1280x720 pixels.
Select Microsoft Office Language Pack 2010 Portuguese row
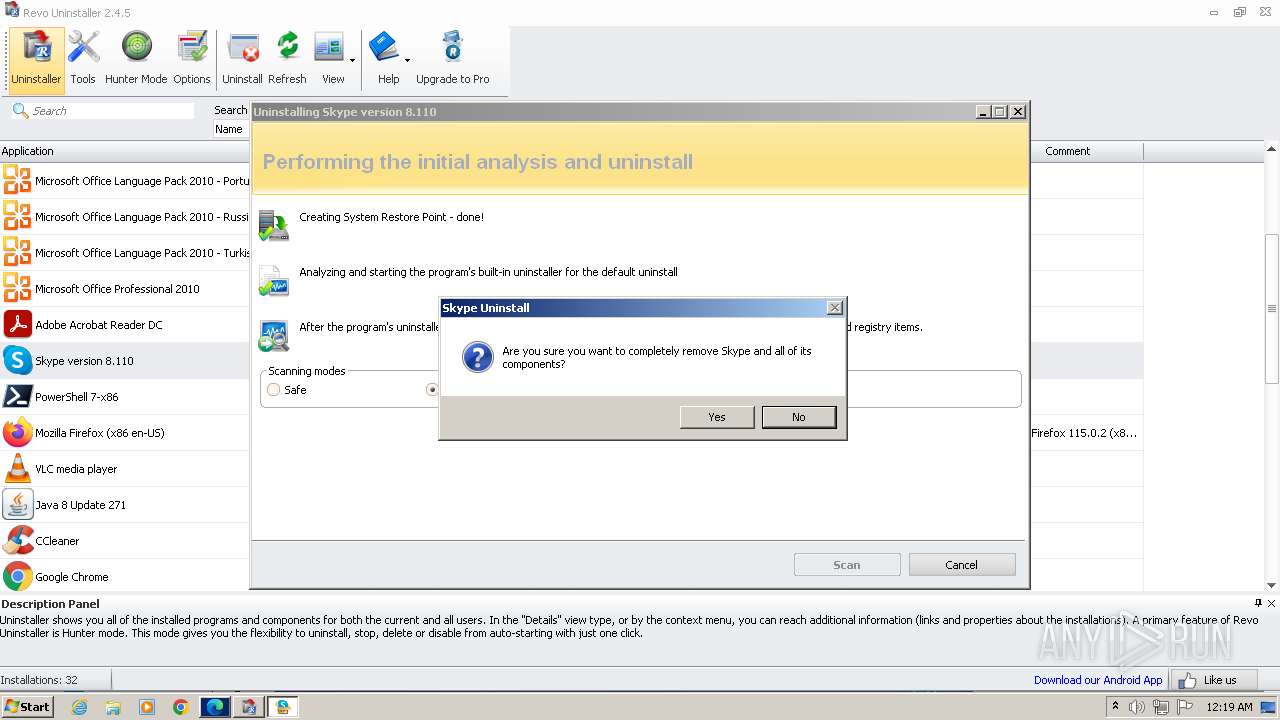tap(125, 181)
